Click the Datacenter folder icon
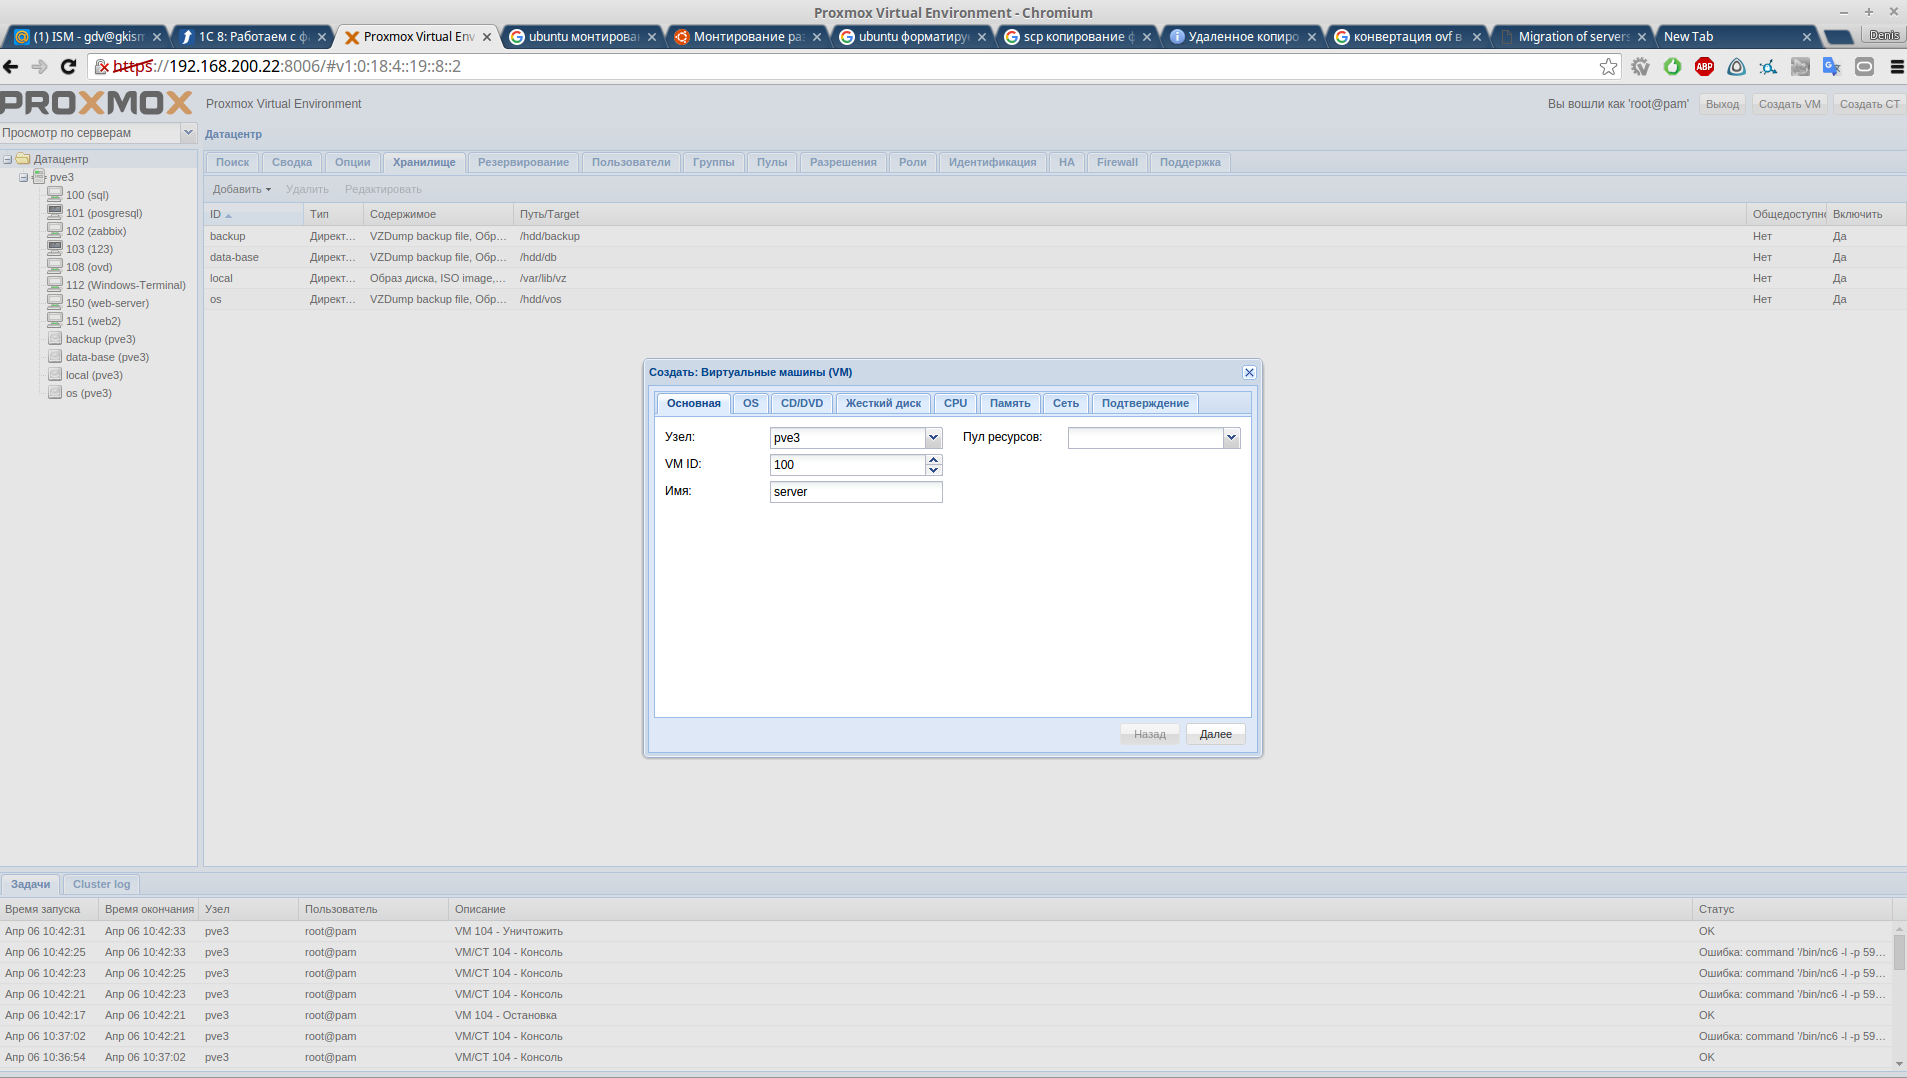 point(23,158)
